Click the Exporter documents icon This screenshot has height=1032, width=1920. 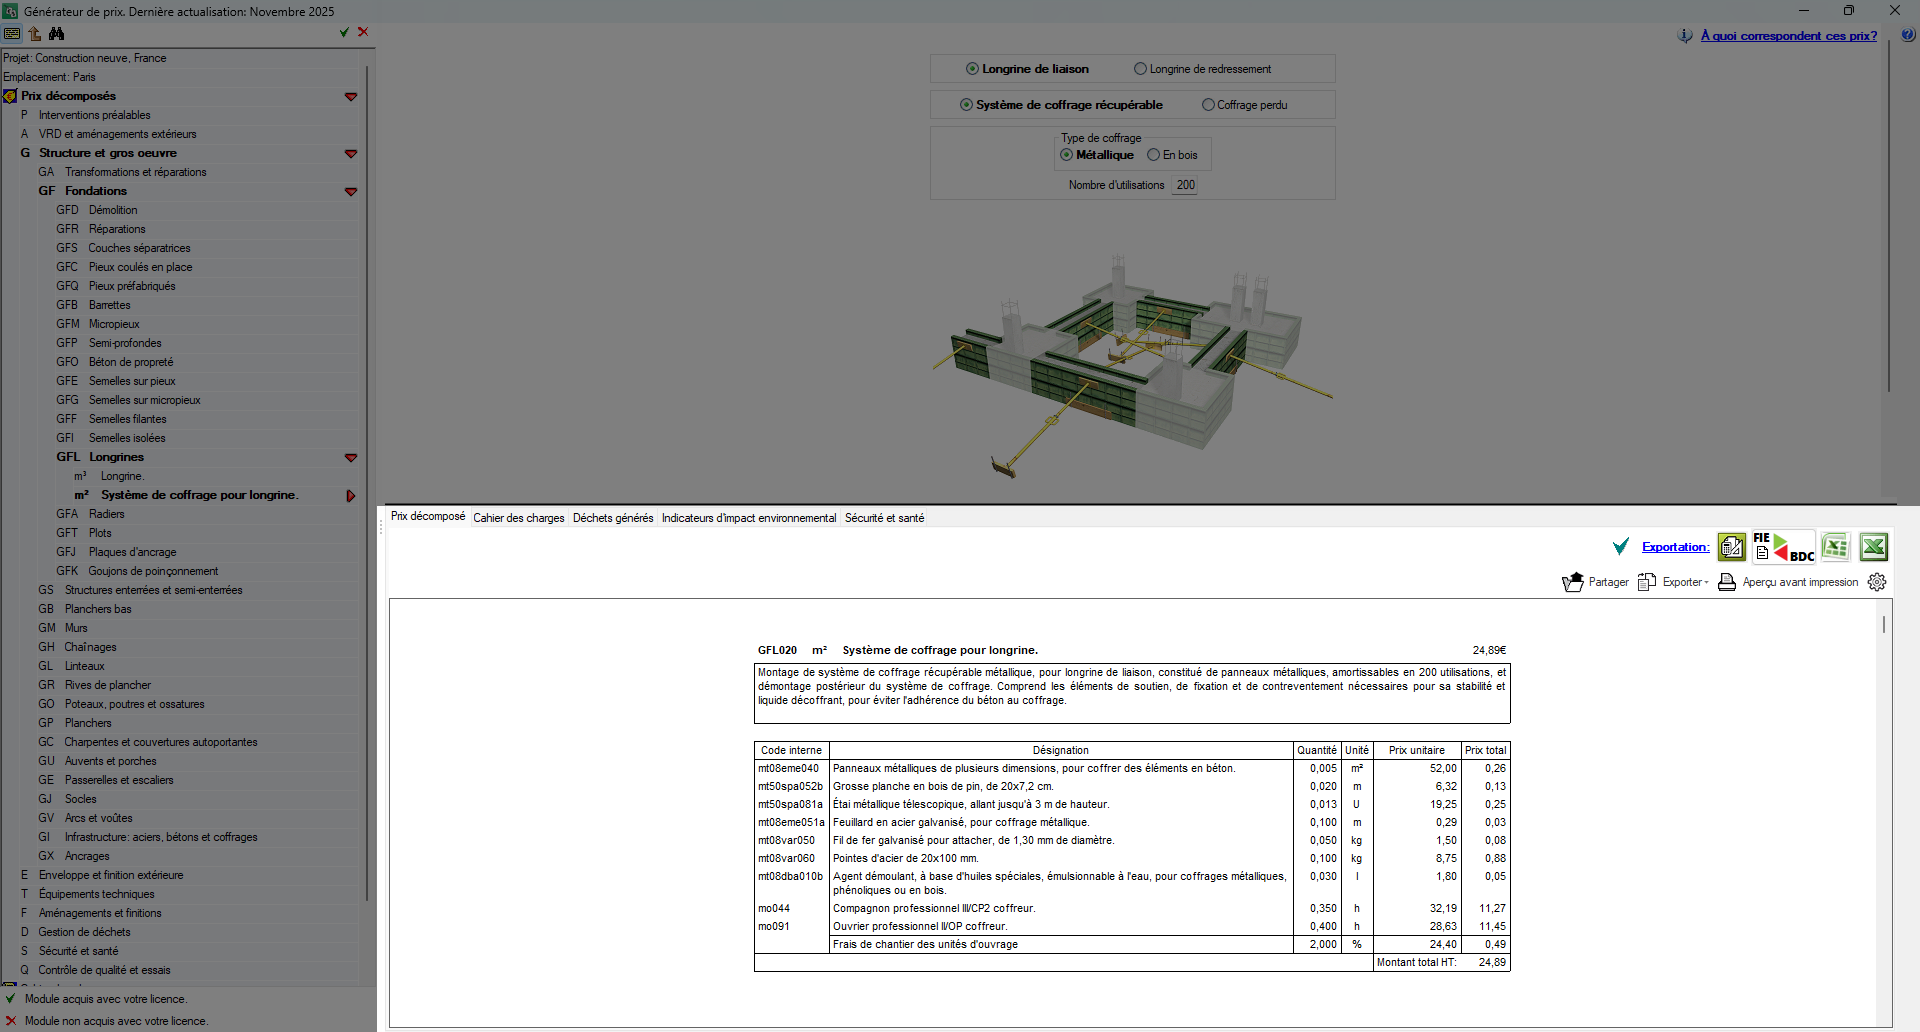[1647, 582]
